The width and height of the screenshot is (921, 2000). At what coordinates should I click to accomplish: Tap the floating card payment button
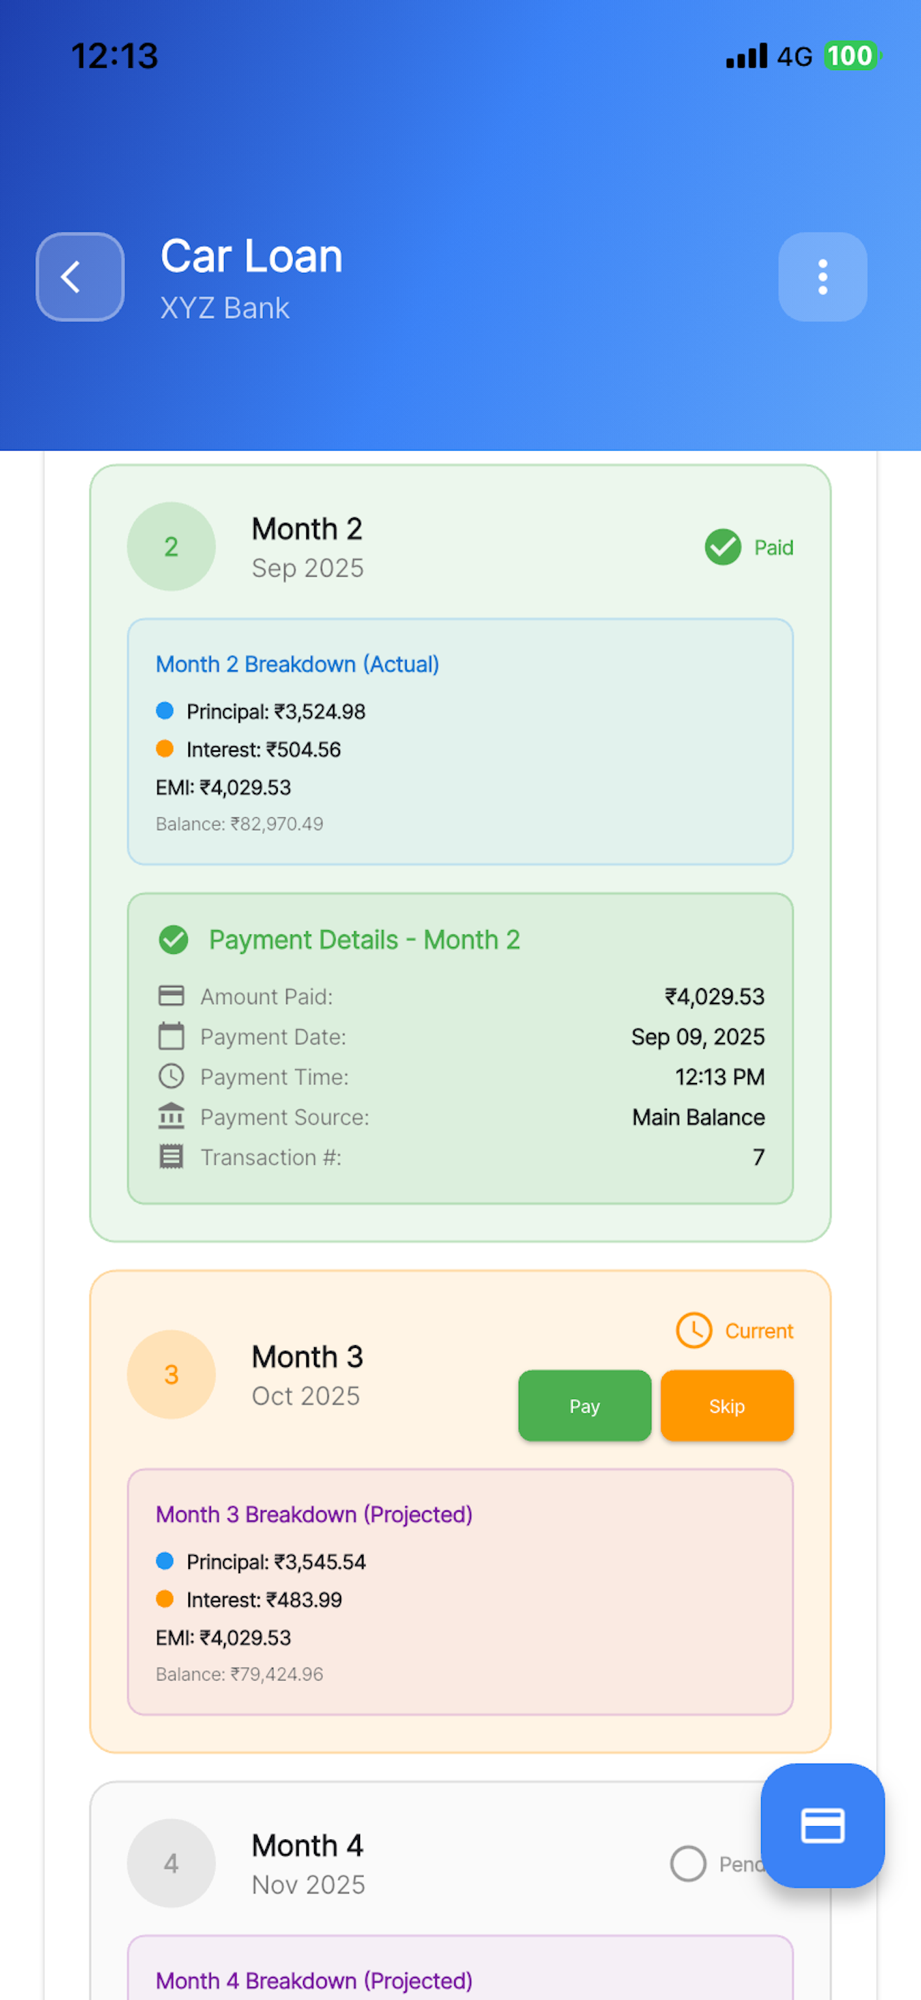coord(822,1825)
